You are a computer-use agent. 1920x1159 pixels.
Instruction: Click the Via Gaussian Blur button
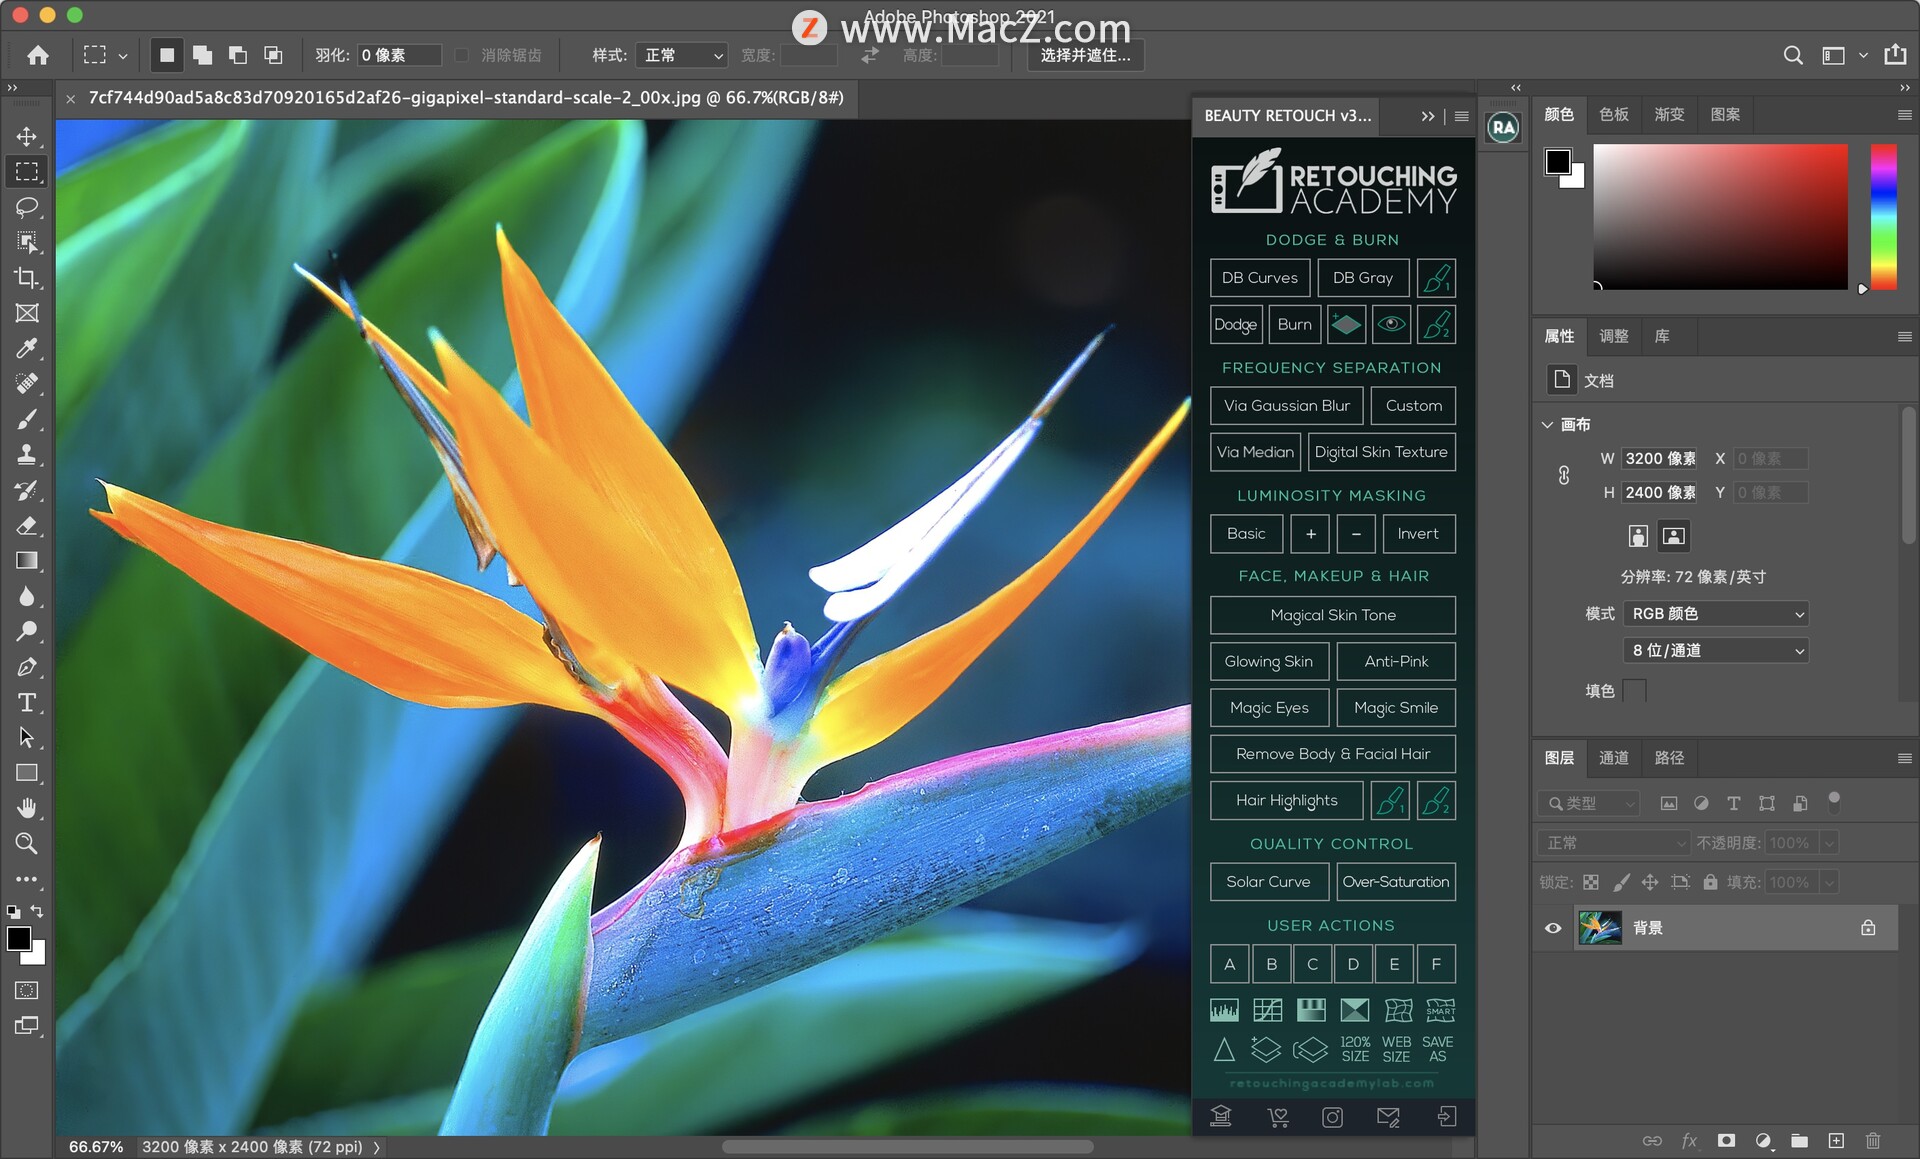pos(1286,406)
